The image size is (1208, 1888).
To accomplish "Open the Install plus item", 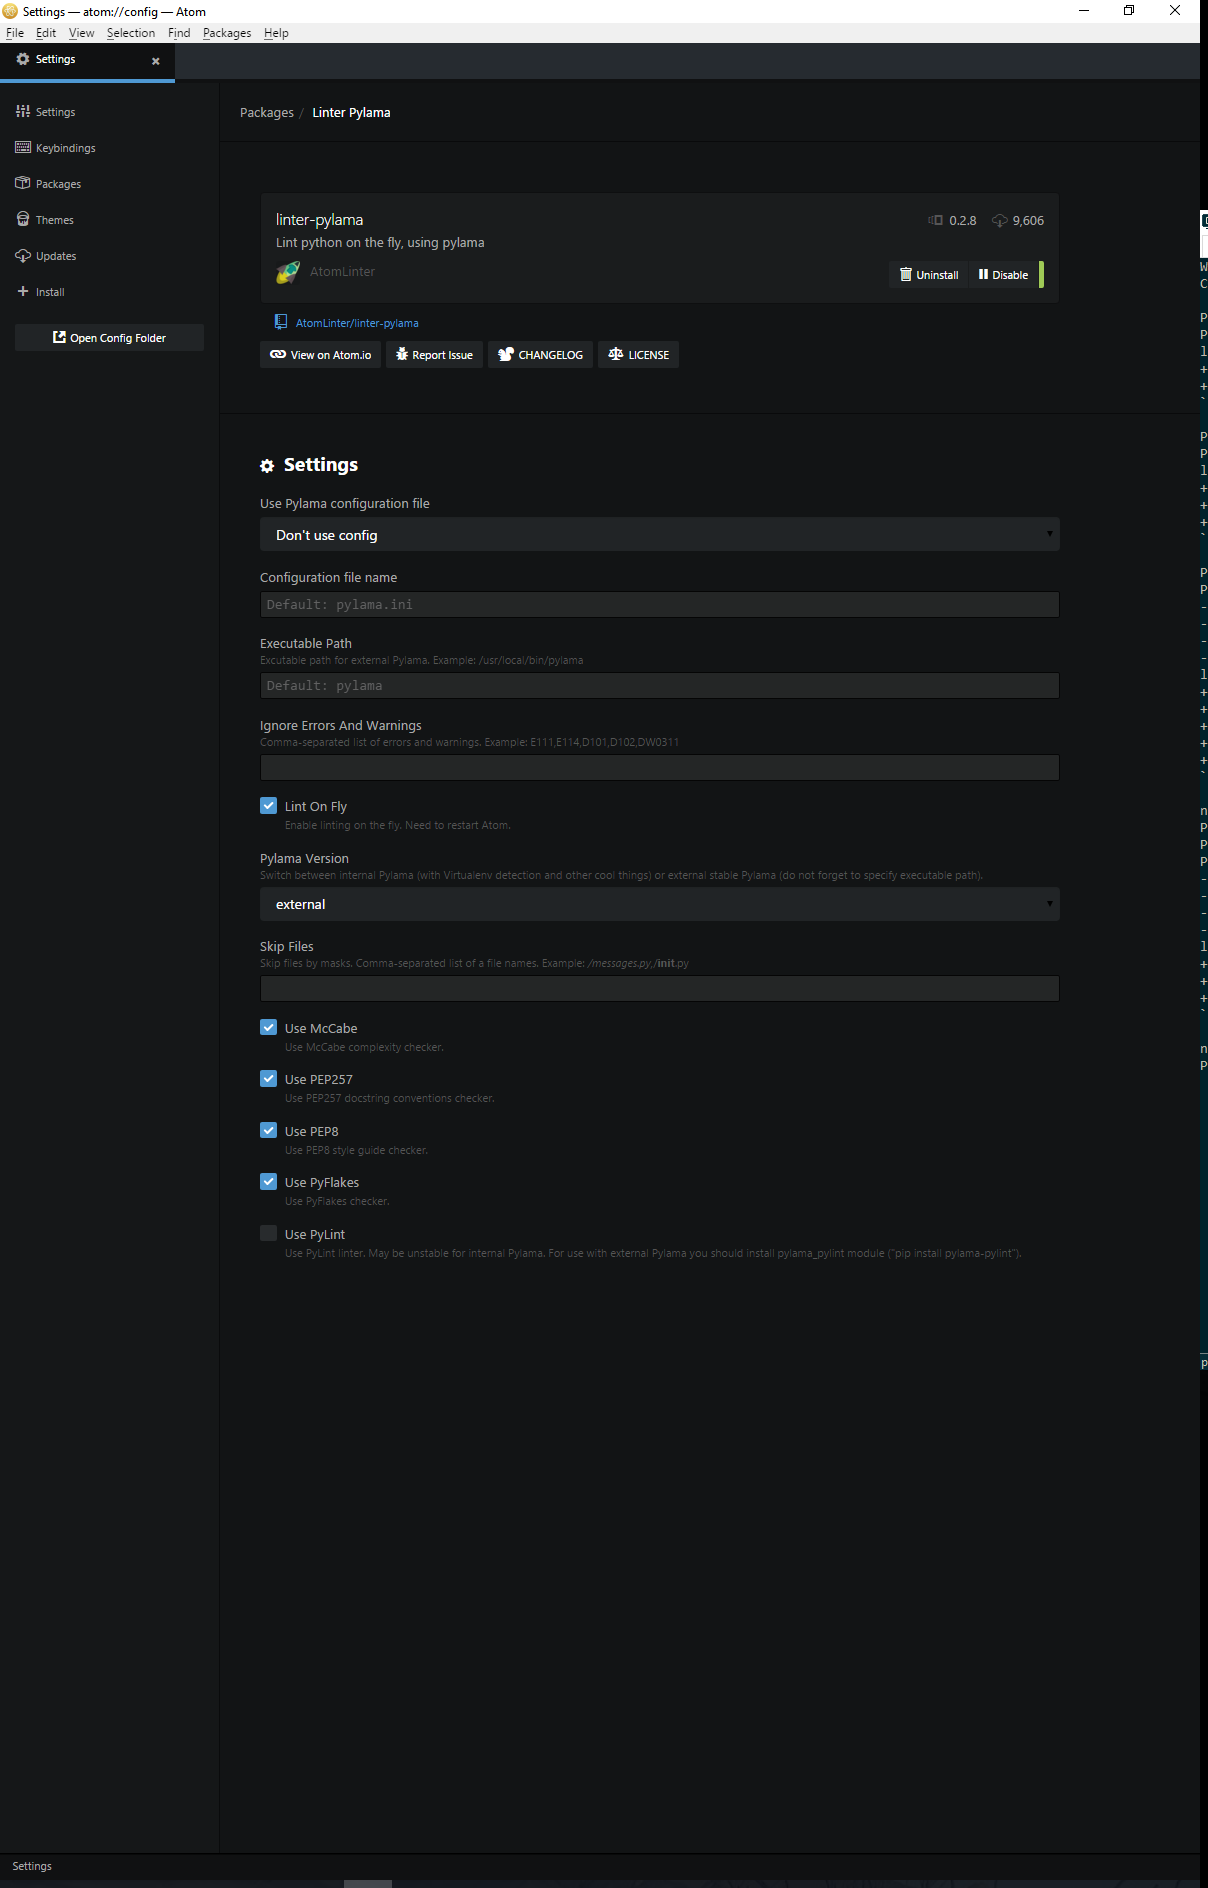I will (41, 292).
